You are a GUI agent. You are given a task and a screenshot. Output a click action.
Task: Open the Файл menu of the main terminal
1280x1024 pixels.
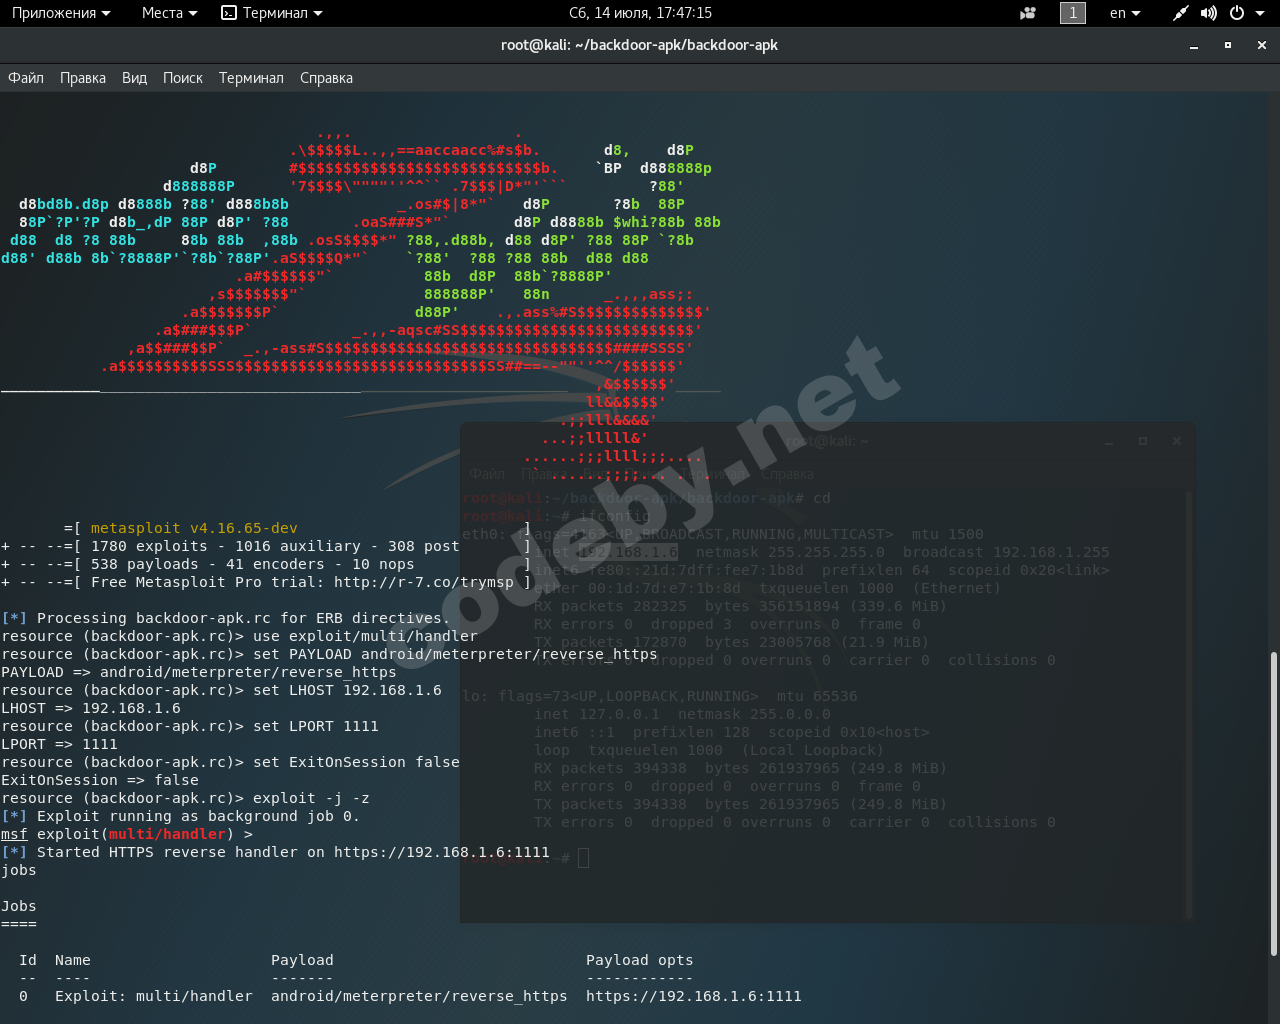click(x=26, y=78)
